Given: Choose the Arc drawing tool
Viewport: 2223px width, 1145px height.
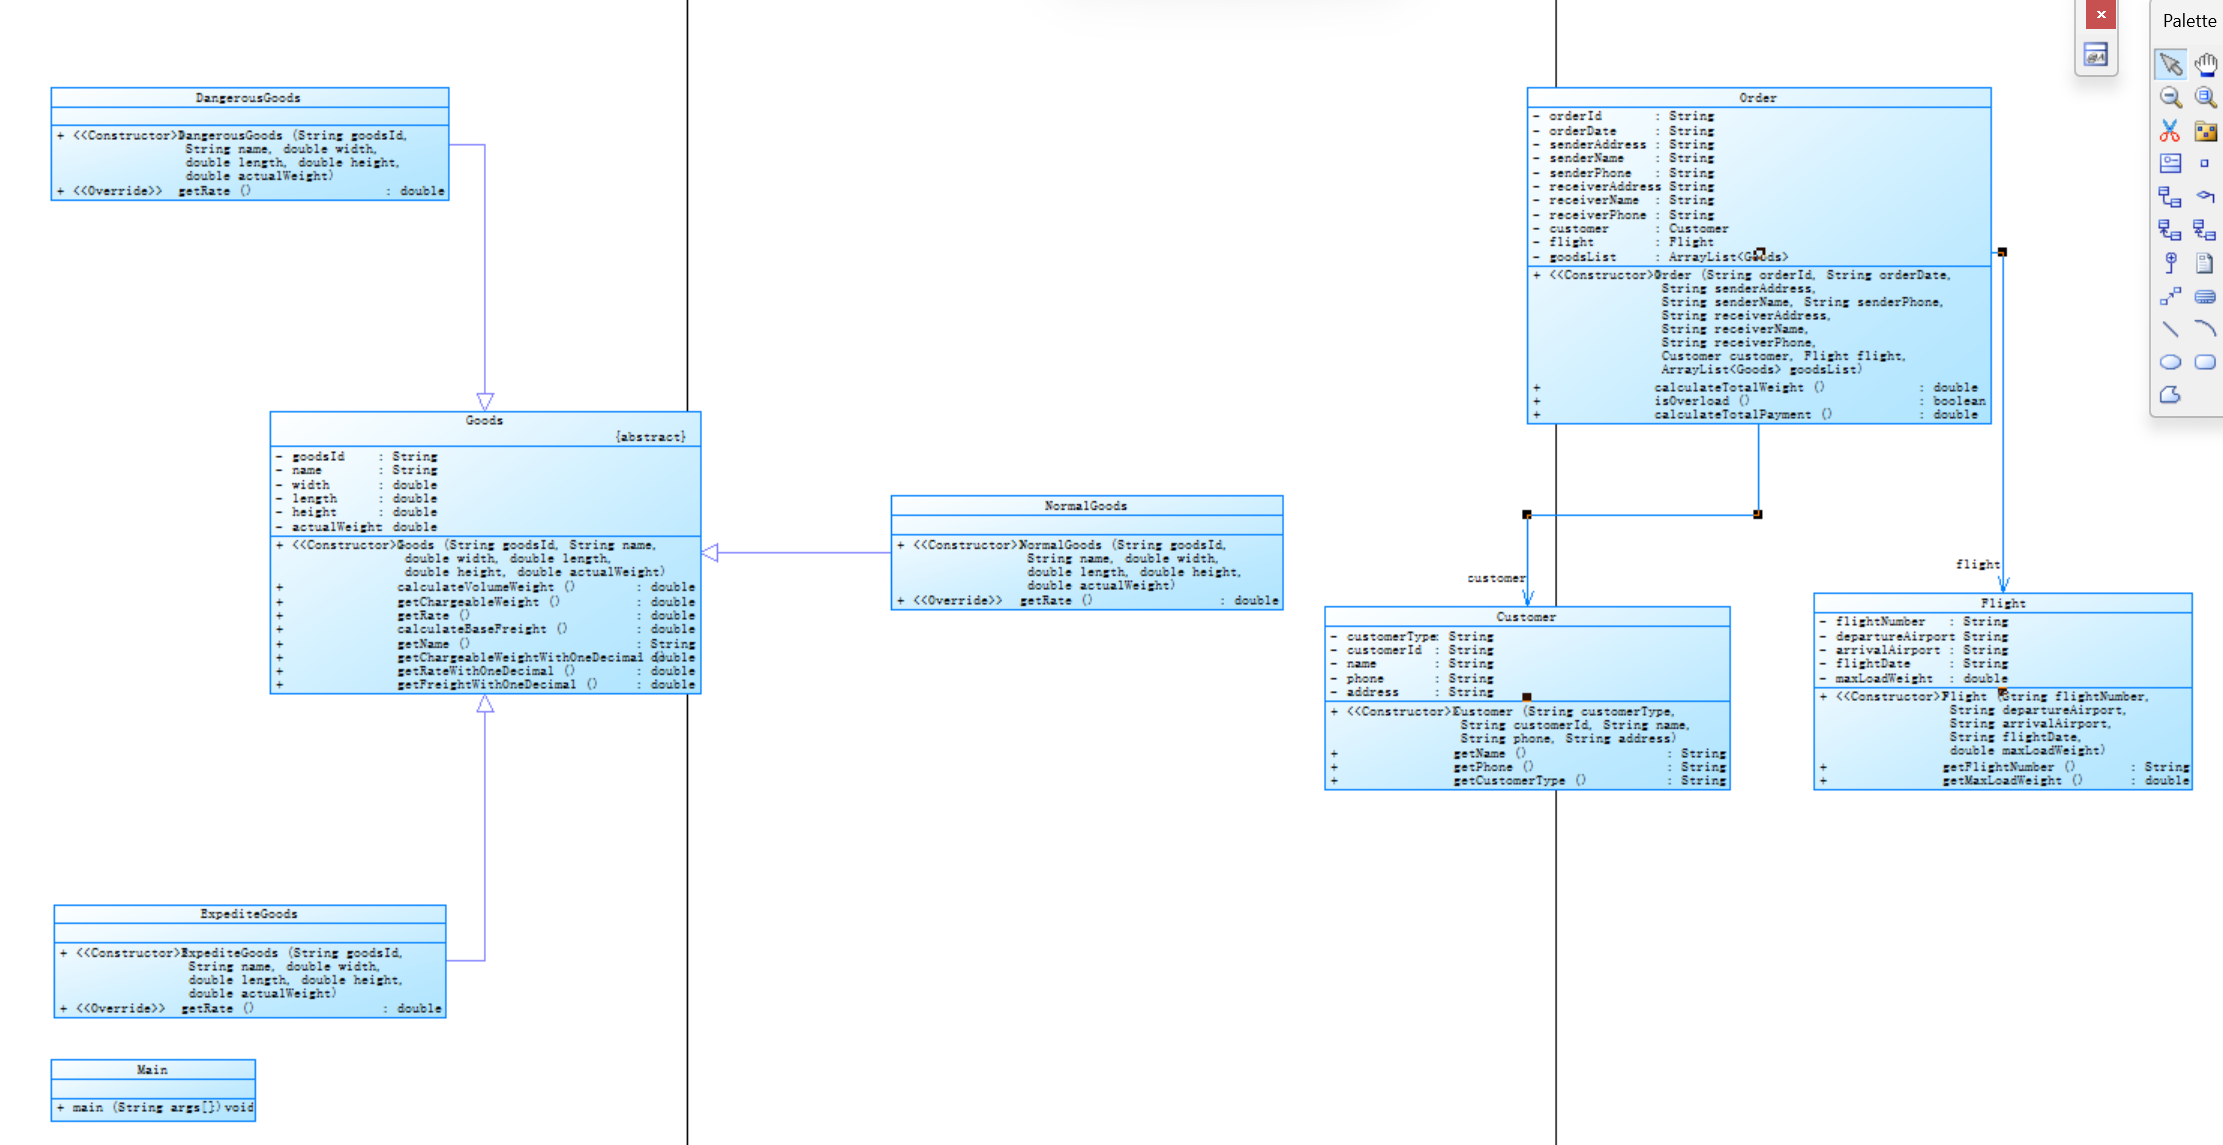Looking at the screenshot, I should pyautogui.click(x=2205, y=329).
